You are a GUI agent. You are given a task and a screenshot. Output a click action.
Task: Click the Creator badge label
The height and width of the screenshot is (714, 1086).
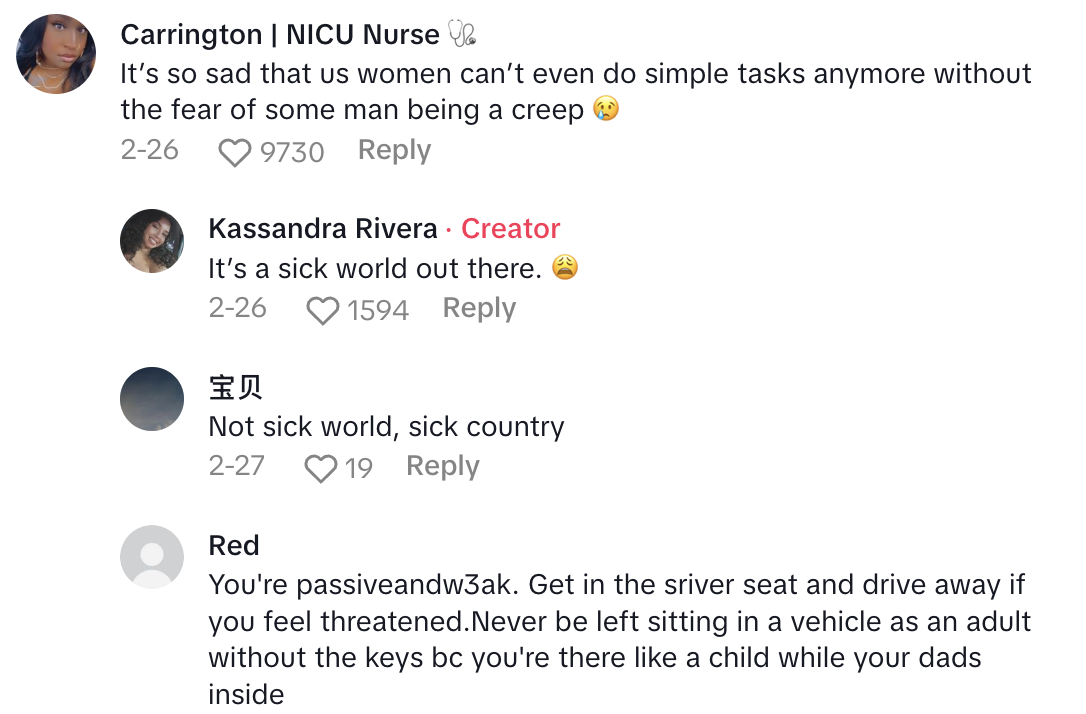(x=510, y=229)
